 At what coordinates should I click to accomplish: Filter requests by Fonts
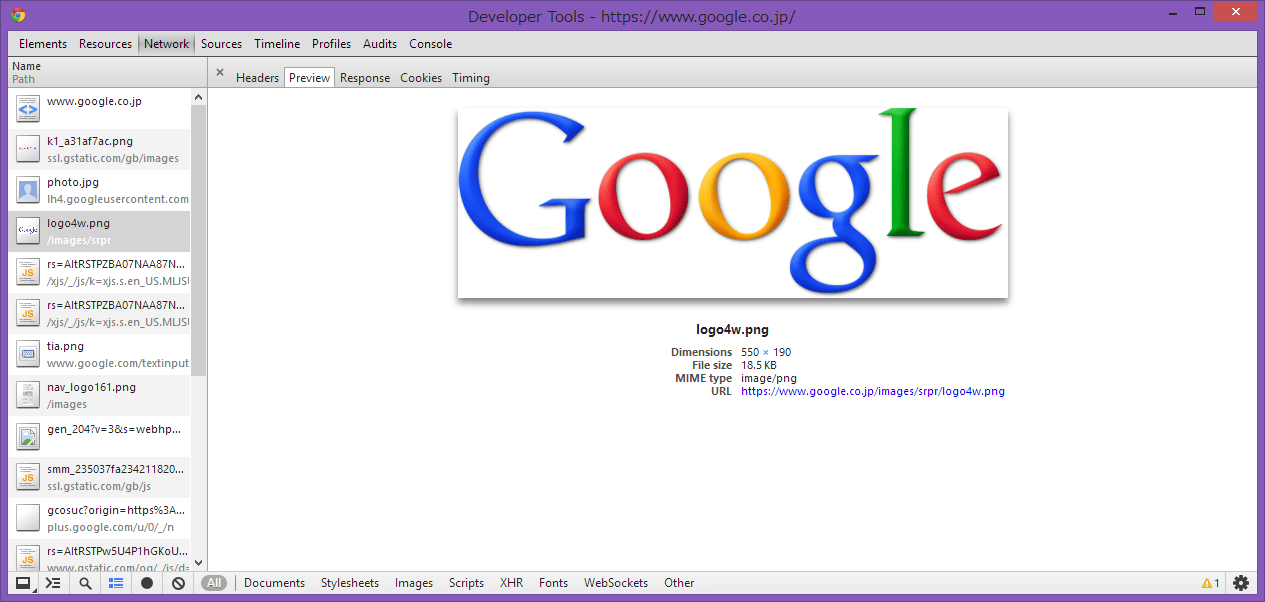pyautogui.click(x=553, y=583)
